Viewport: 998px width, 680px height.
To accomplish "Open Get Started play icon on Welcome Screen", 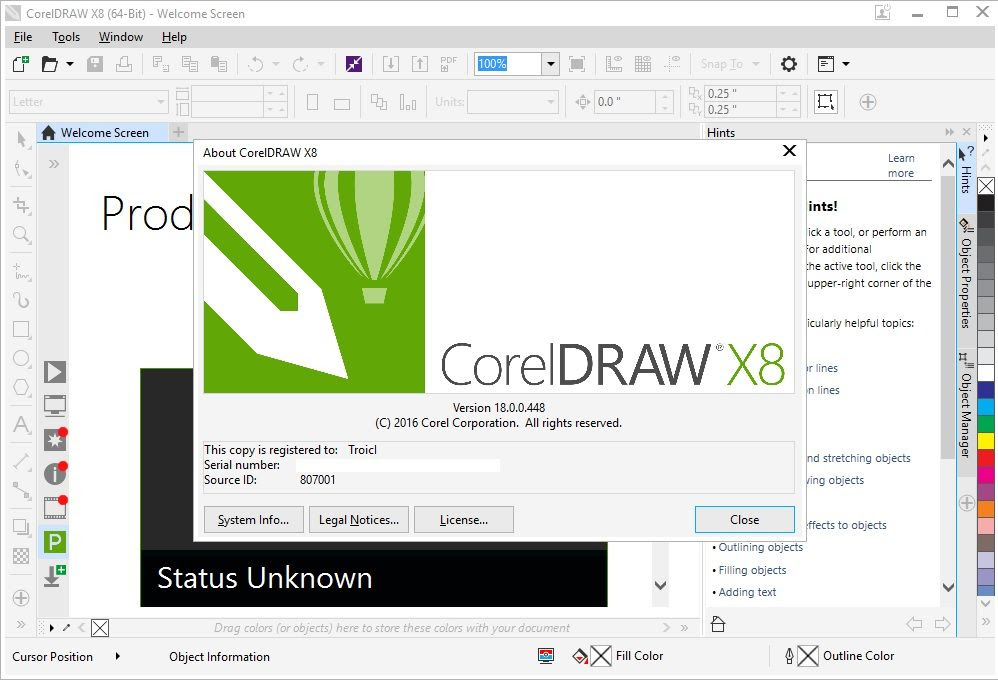I will [55, 372].
